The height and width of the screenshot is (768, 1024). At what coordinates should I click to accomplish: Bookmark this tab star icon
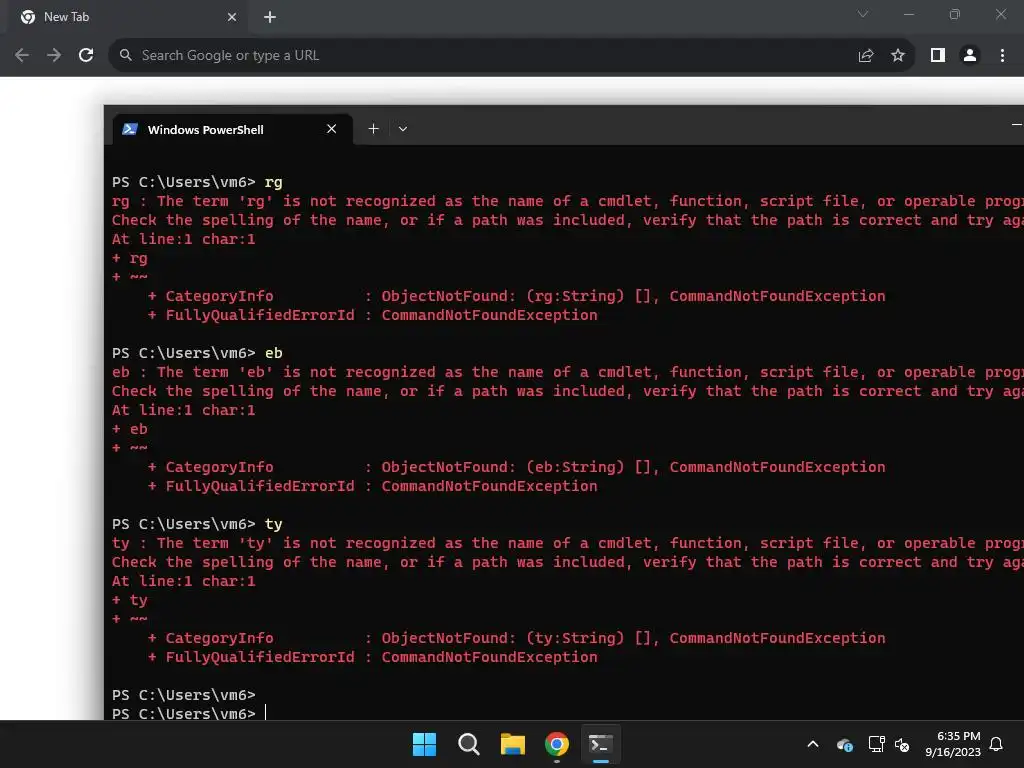coord(898,56)
